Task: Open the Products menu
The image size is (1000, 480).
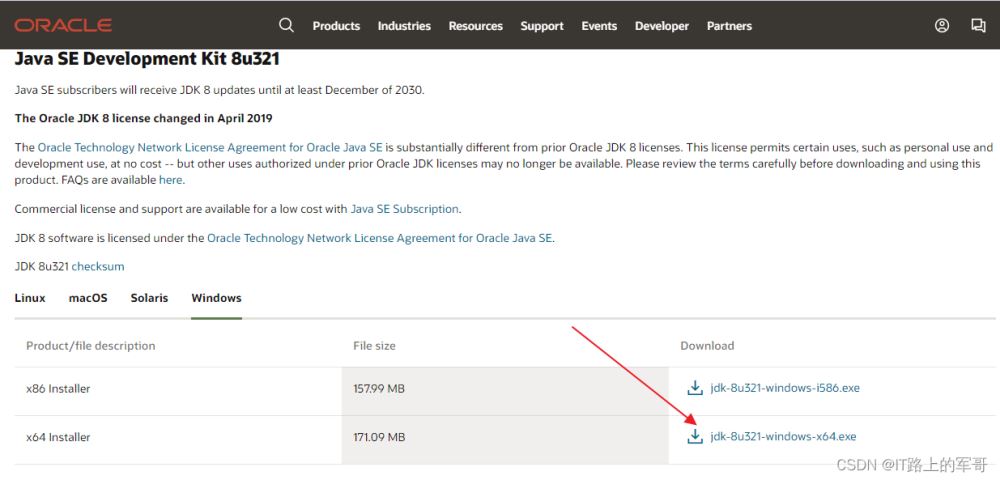Action: [336, 26]
